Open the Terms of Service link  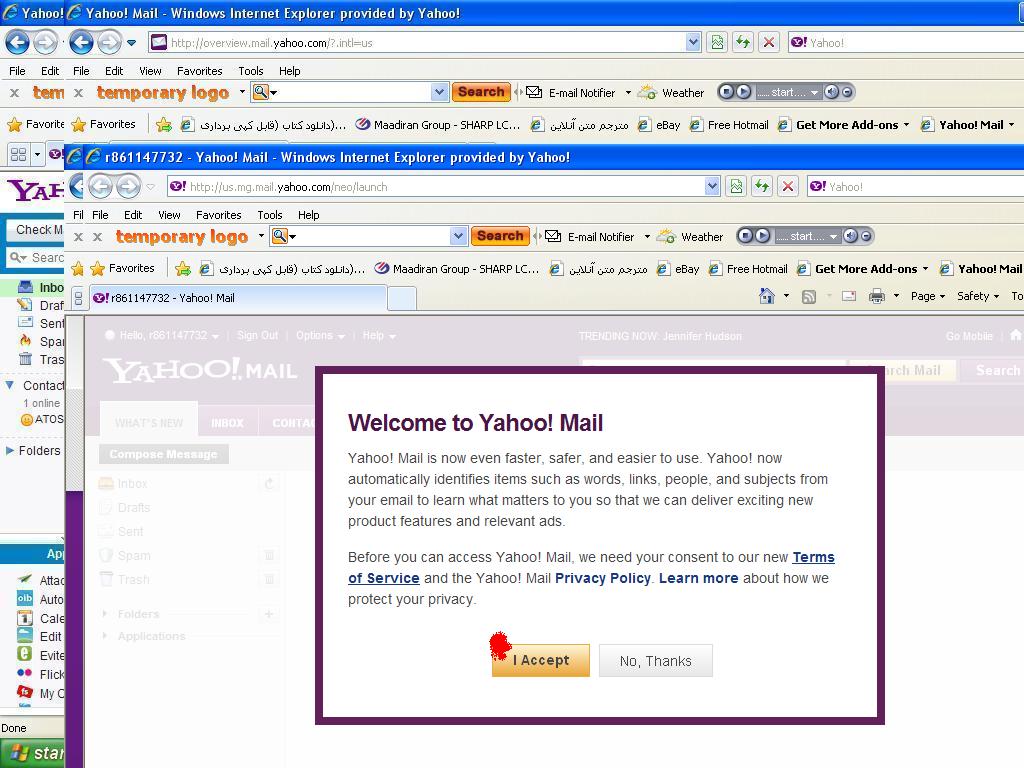591,568
